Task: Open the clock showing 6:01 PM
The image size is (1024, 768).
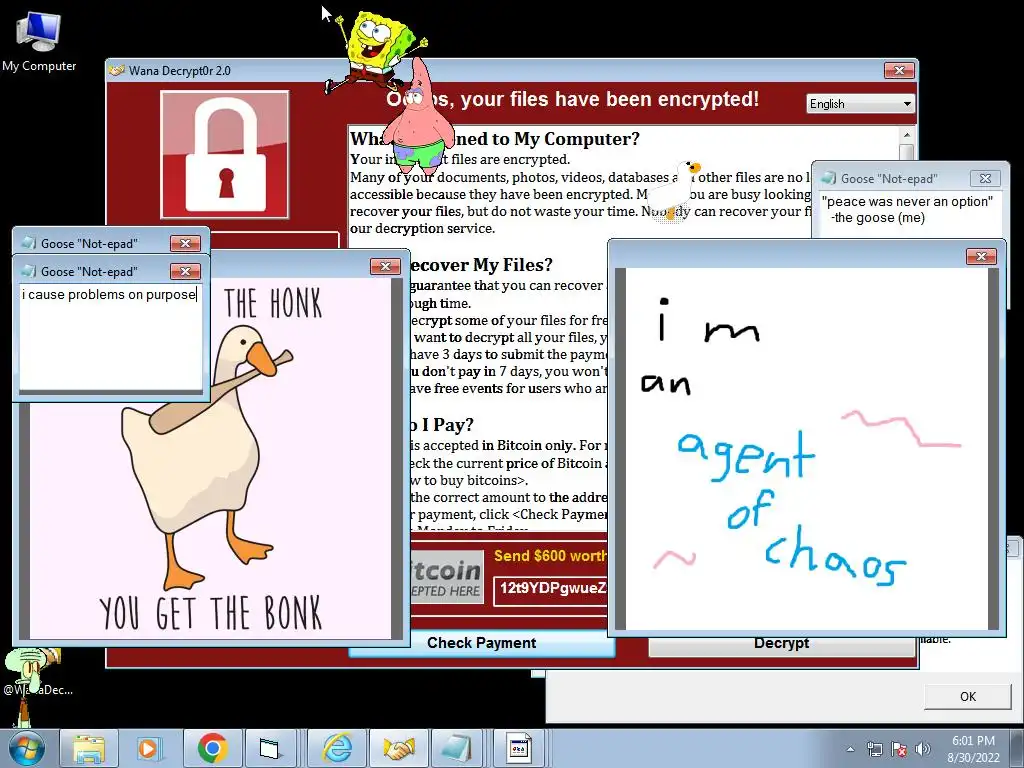Action: point(973,741)
